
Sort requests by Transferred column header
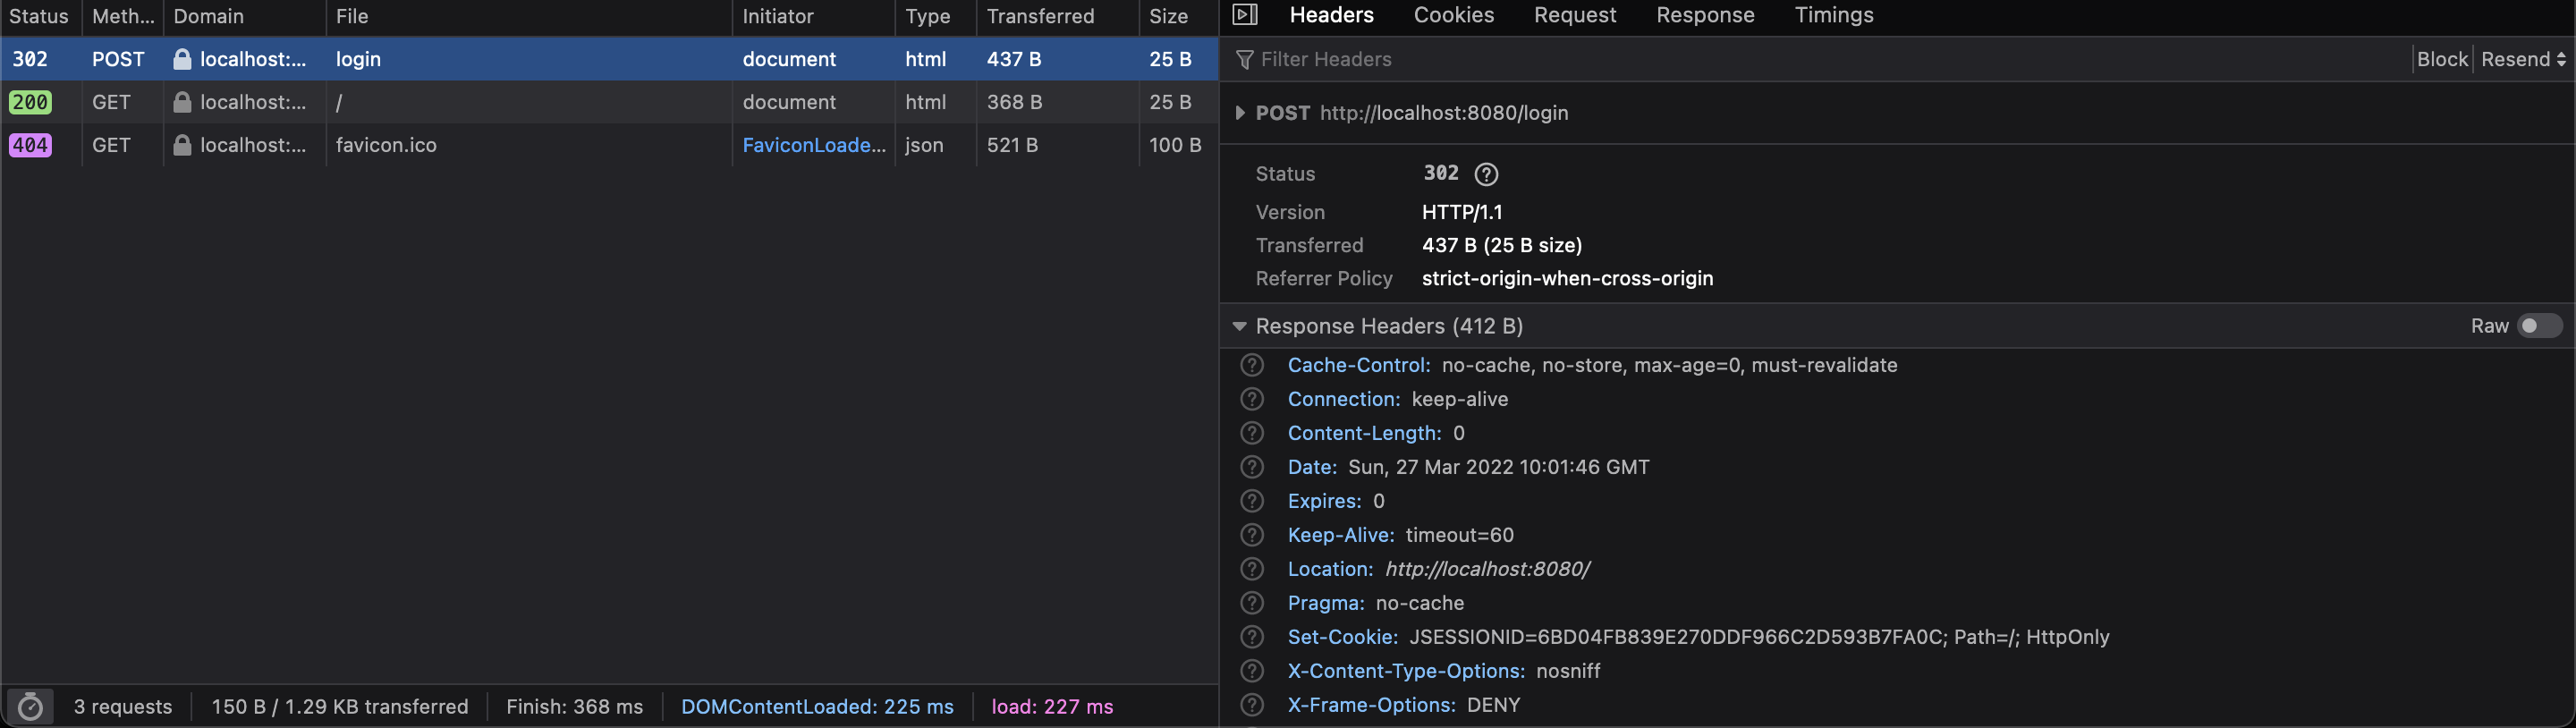click(x=1040, y=16)
